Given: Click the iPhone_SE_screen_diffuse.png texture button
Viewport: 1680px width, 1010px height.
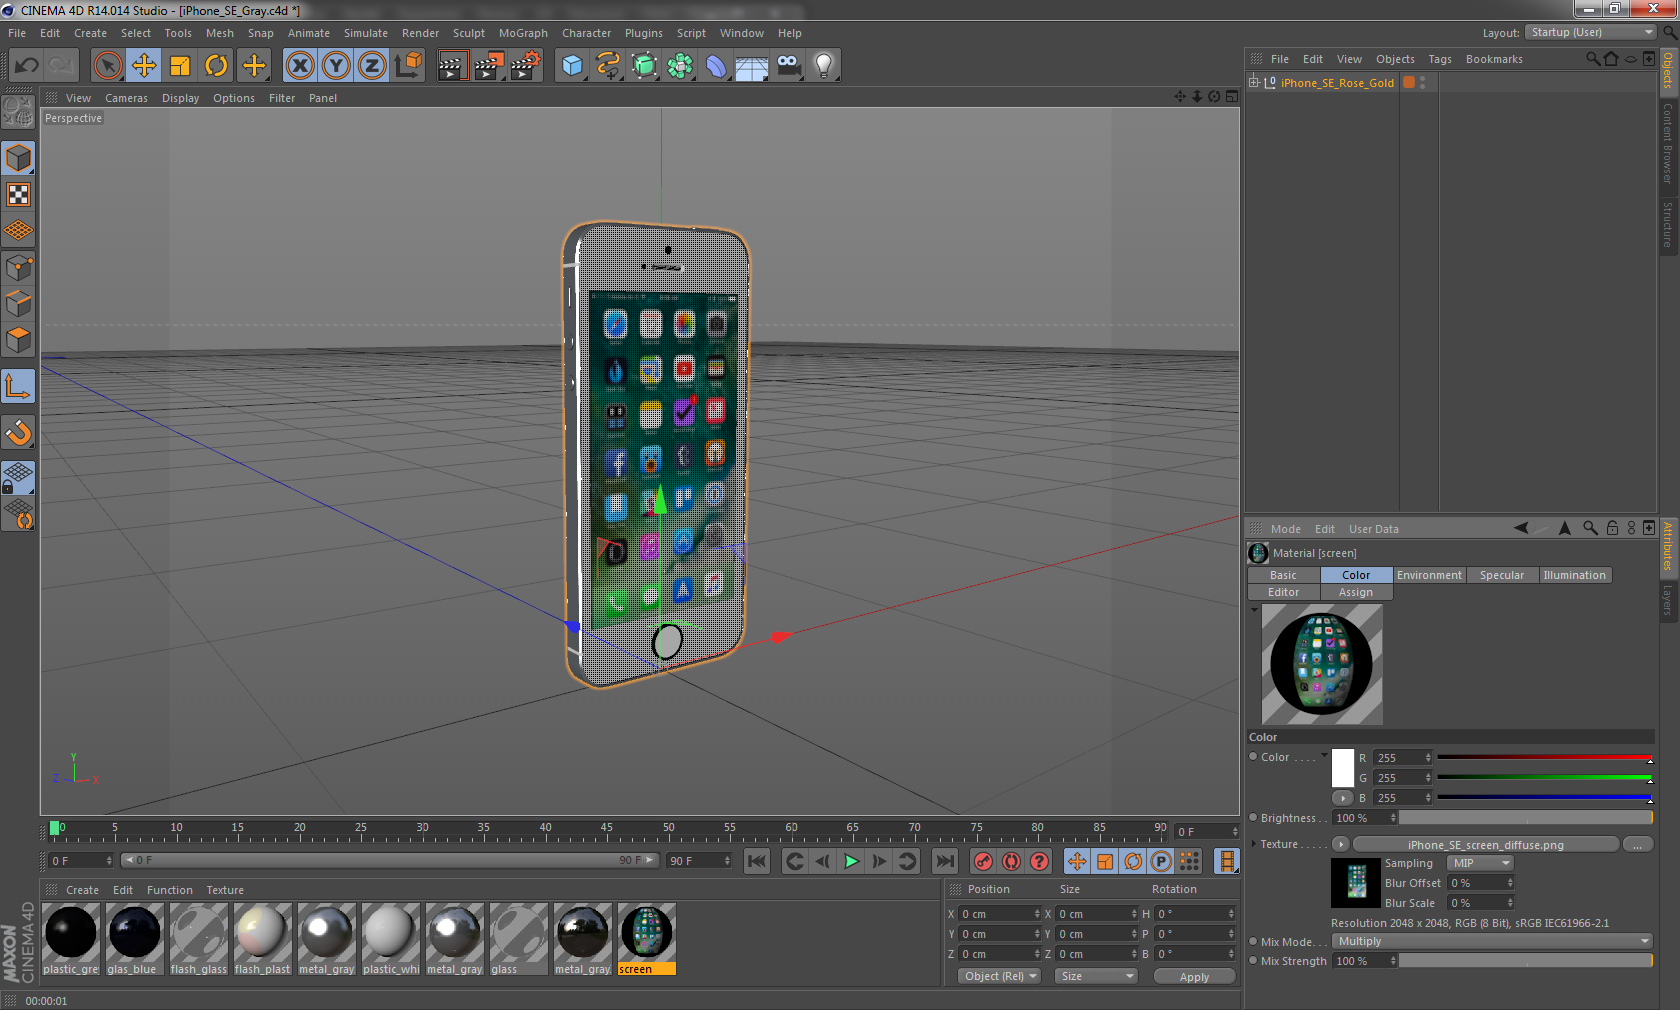Looking at the screenshot, I should pyautogui.click(x=1485, y=845).
